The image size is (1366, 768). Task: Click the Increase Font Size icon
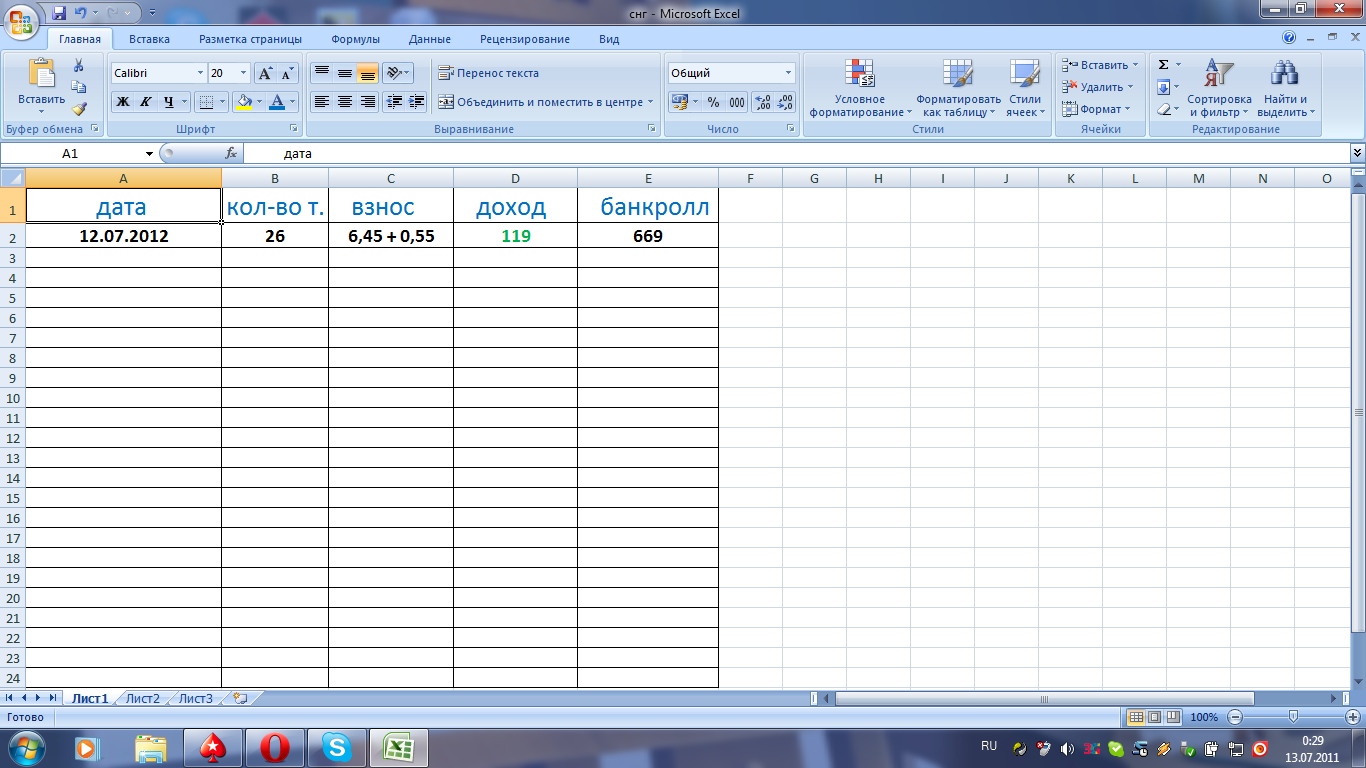[x=265, y=73]
